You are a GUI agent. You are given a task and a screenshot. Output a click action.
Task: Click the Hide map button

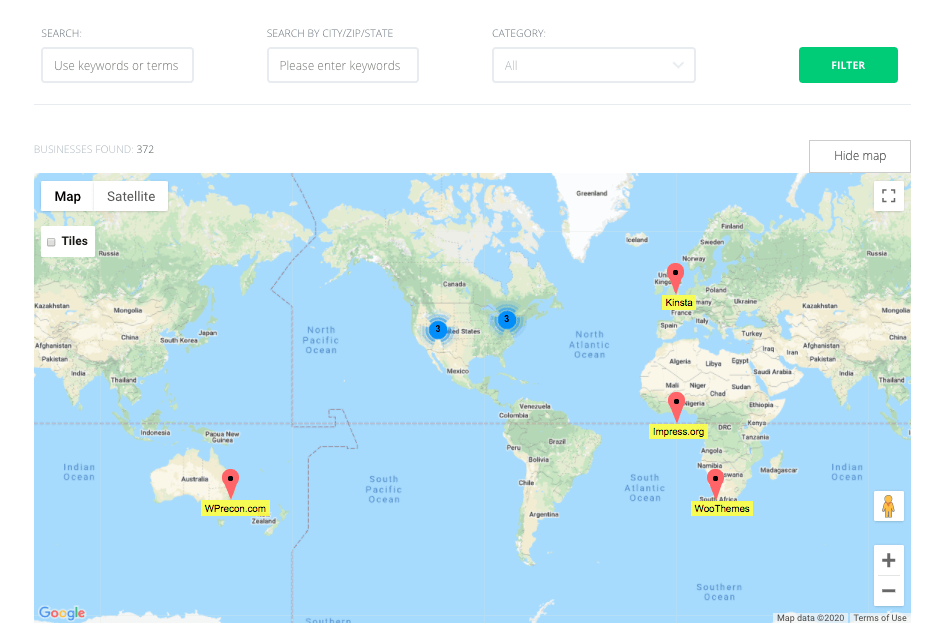[859, 156]
